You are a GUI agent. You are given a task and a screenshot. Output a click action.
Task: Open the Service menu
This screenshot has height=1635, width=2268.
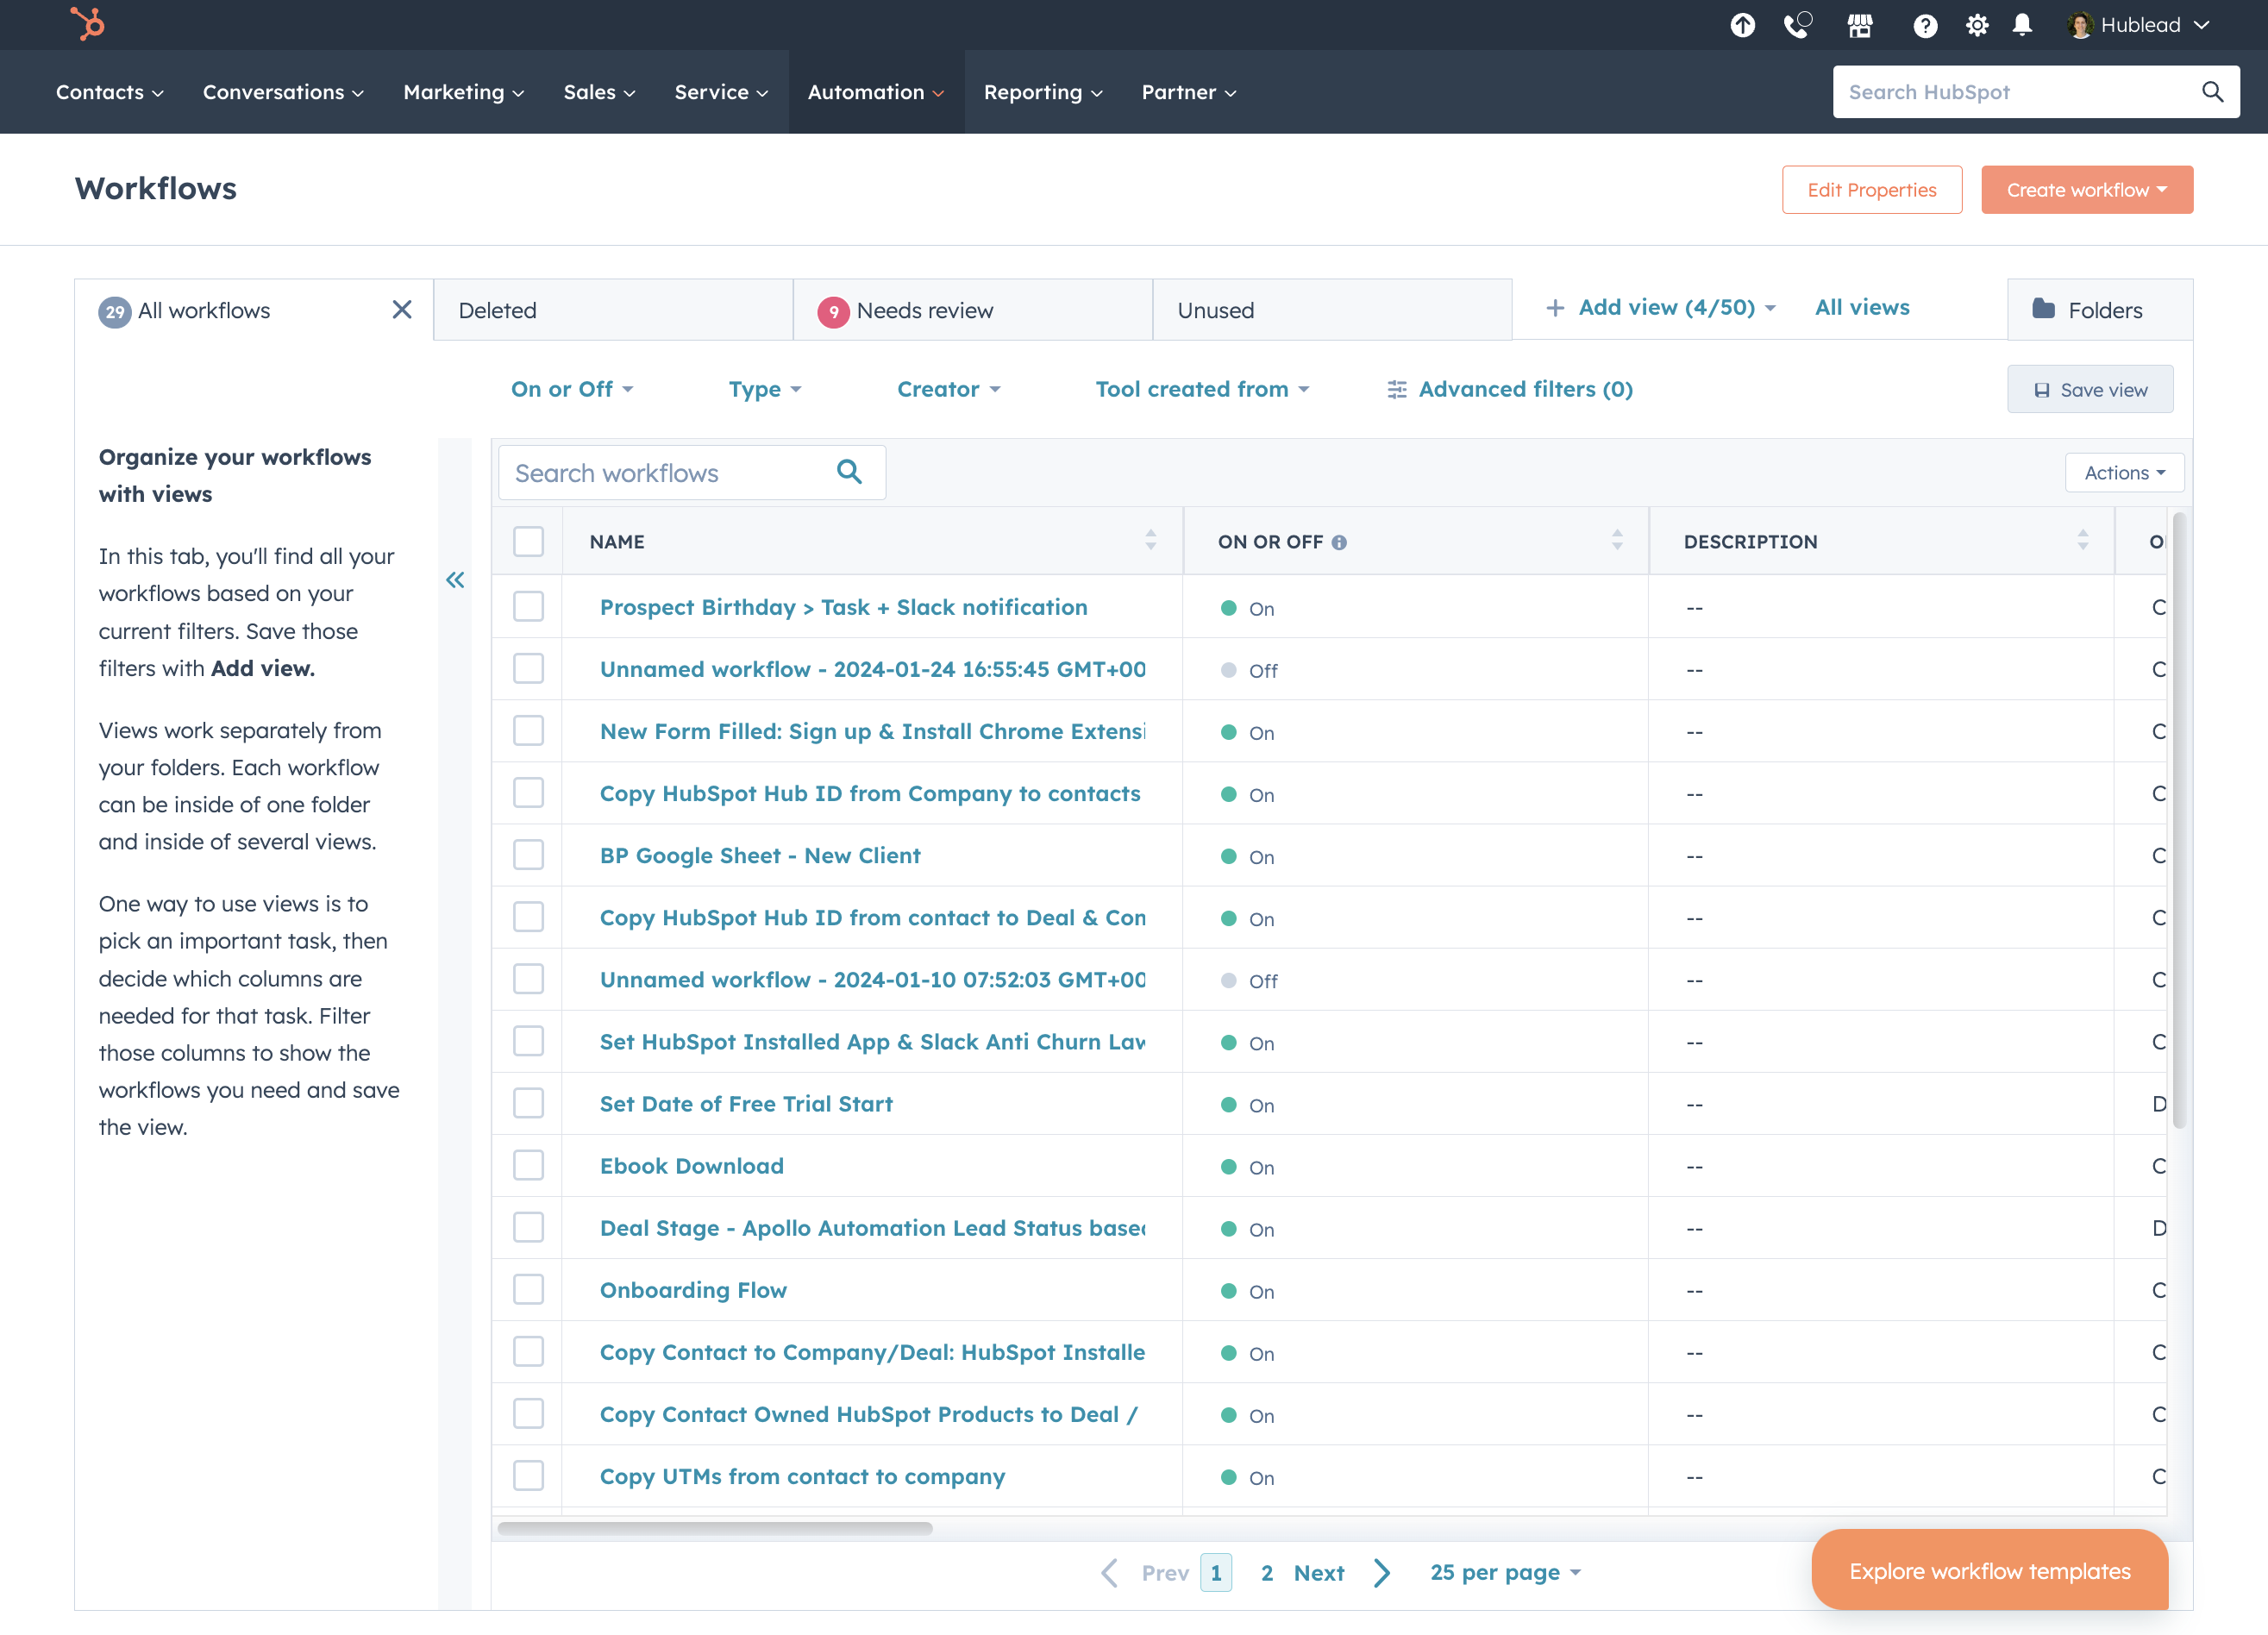(721, 92)
